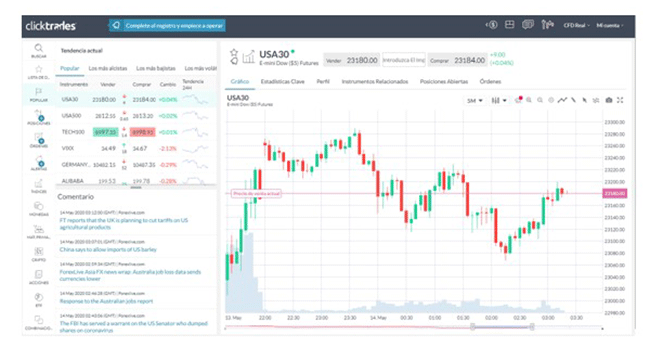The height and width of the screenshot is (360, 650).
Task: Open the Mi cuenta dropdown menu
Action: [x=610, y=25]
